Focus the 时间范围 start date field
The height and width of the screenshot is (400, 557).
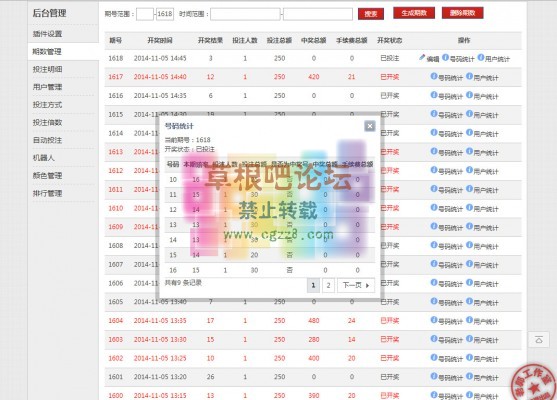coord(245,14)
